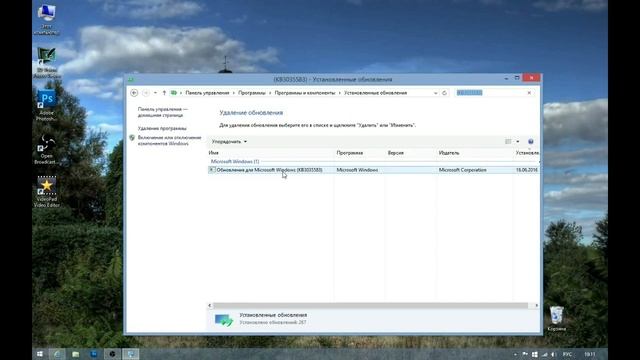
Task: Click Программы и компоненты breadcrumb
Action: click(x=304, y=93)
